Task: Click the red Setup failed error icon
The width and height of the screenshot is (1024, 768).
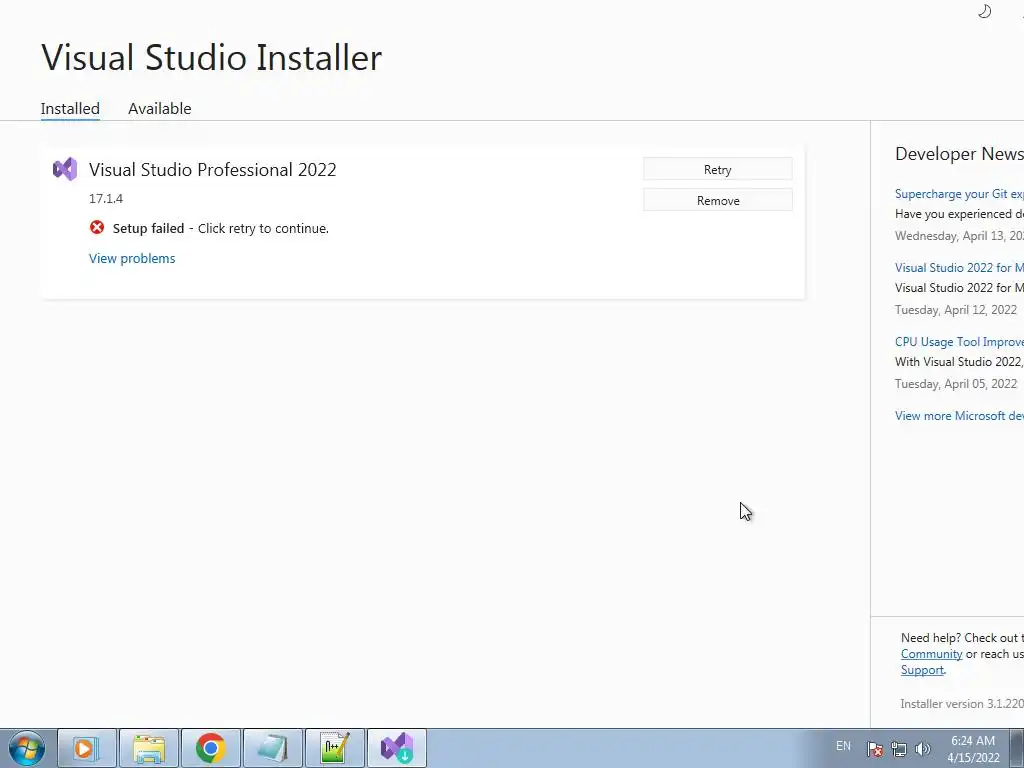Action: coord(97,227)
